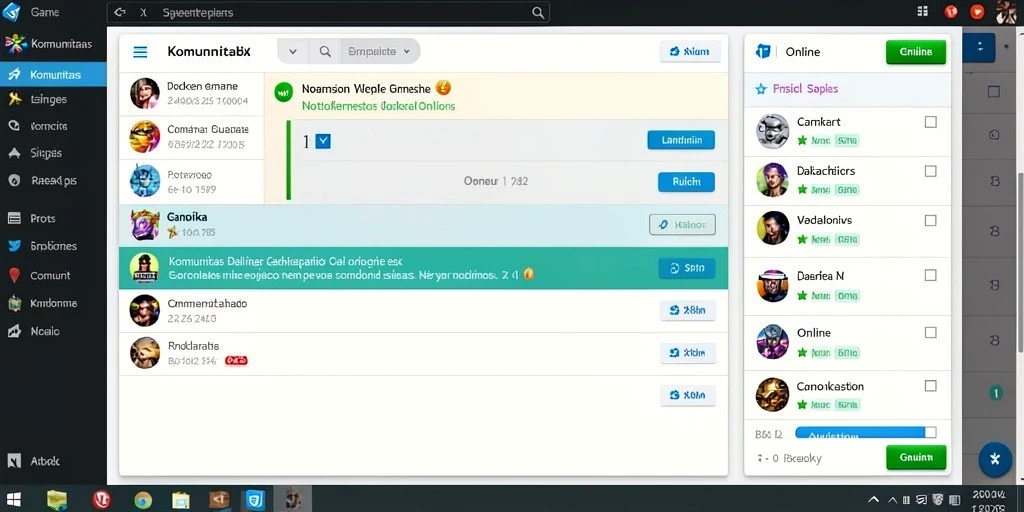Tick the checkbox for Canokastion
Viewport: 1024px width, 512px height.
point(931,386)
